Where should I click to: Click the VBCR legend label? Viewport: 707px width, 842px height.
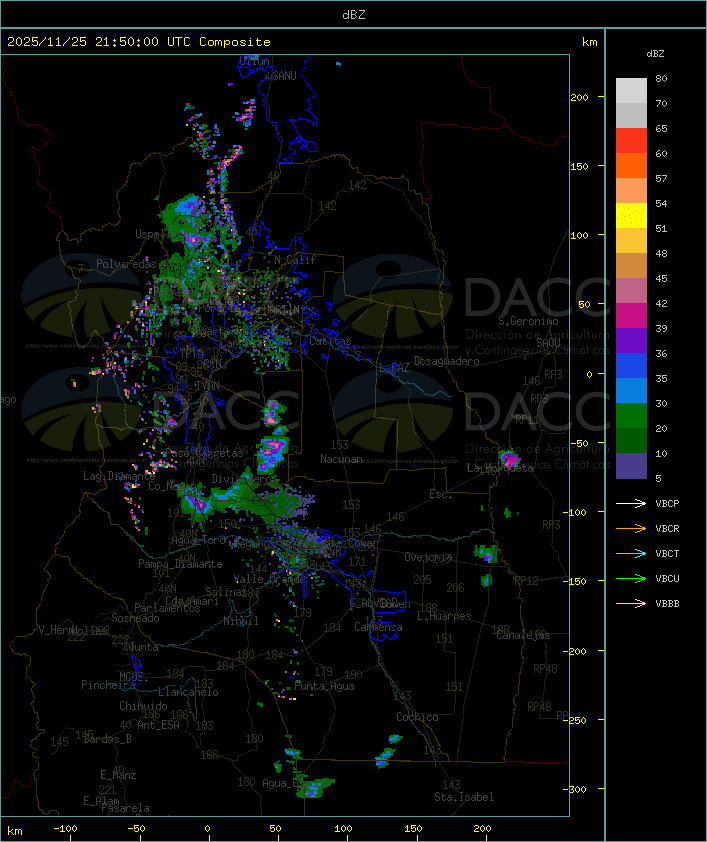coord(667,528)
